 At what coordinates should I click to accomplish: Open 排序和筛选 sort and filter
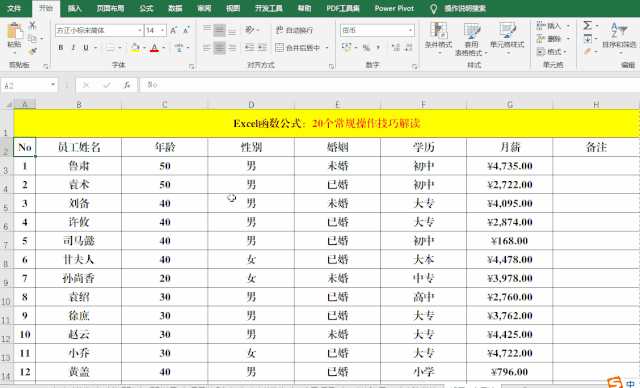coord(620,37)
